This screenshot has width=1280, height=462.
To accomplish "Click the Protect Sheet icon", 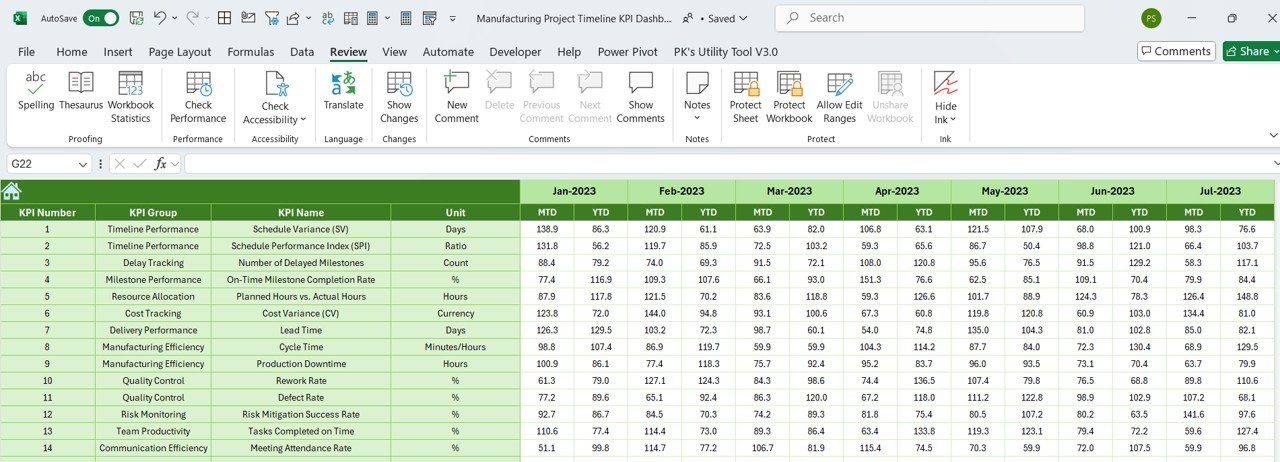I will (745, 83).
